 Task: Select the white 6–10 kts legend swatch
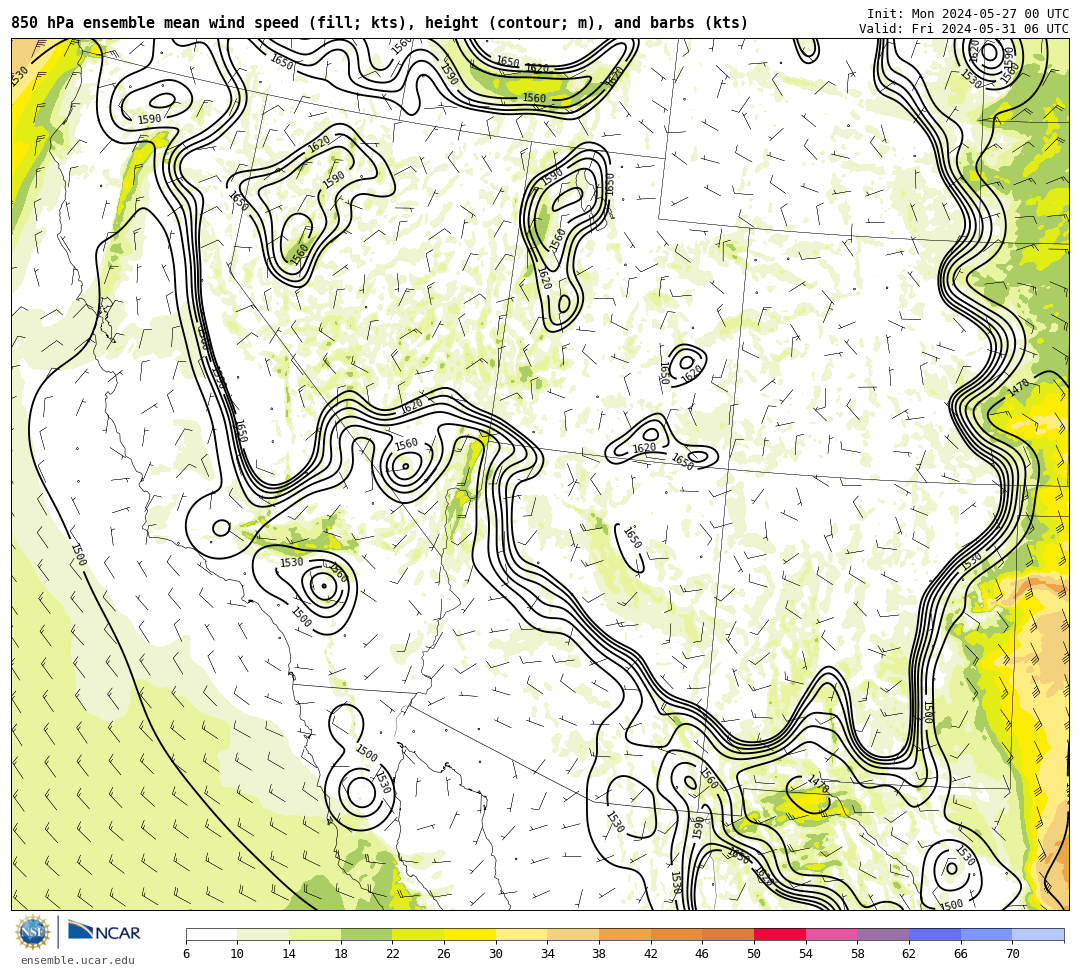[x=211, y=934]
